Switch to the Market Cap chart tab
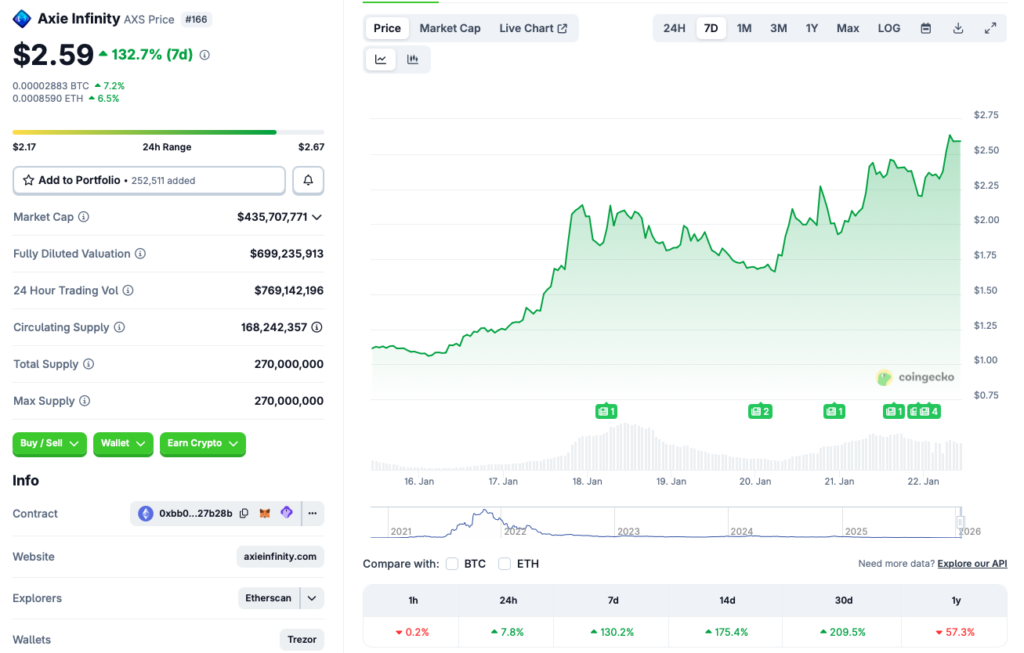 pyautogui.click(x=450, y=28)
